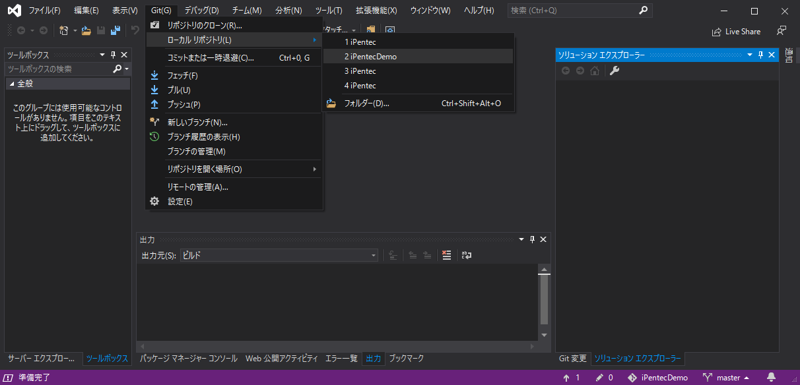
Task: Switch to the パッケージ マネージャー コンソール tab
Action: coord(188,358)
